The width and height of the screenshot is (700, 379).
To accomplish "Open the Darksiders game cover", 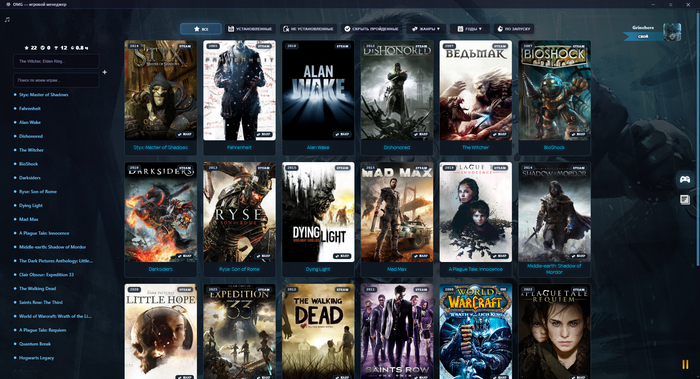I will click(x=161, y=212).
